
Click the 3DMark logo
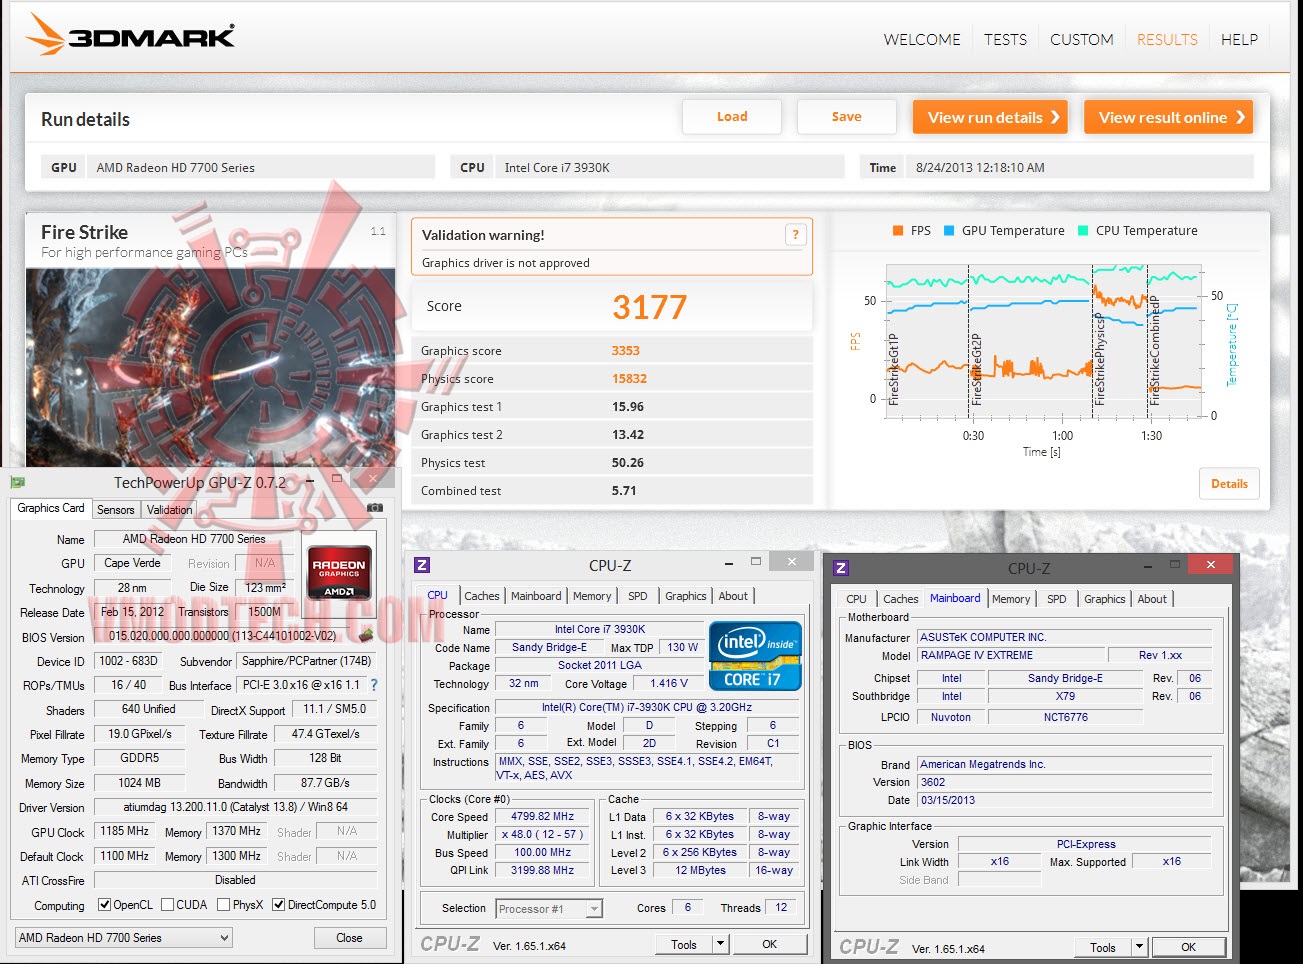(131, 35)
